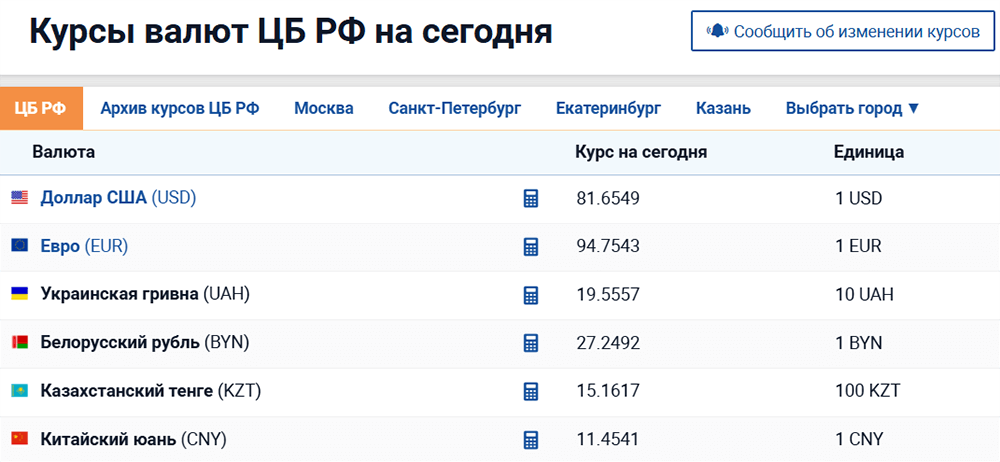Image resolution: width=1000 pixels, height=462 pixels.
Task: Open the Архив курсов ЦБ РФ tab
Action: click(x=180, y=109)
